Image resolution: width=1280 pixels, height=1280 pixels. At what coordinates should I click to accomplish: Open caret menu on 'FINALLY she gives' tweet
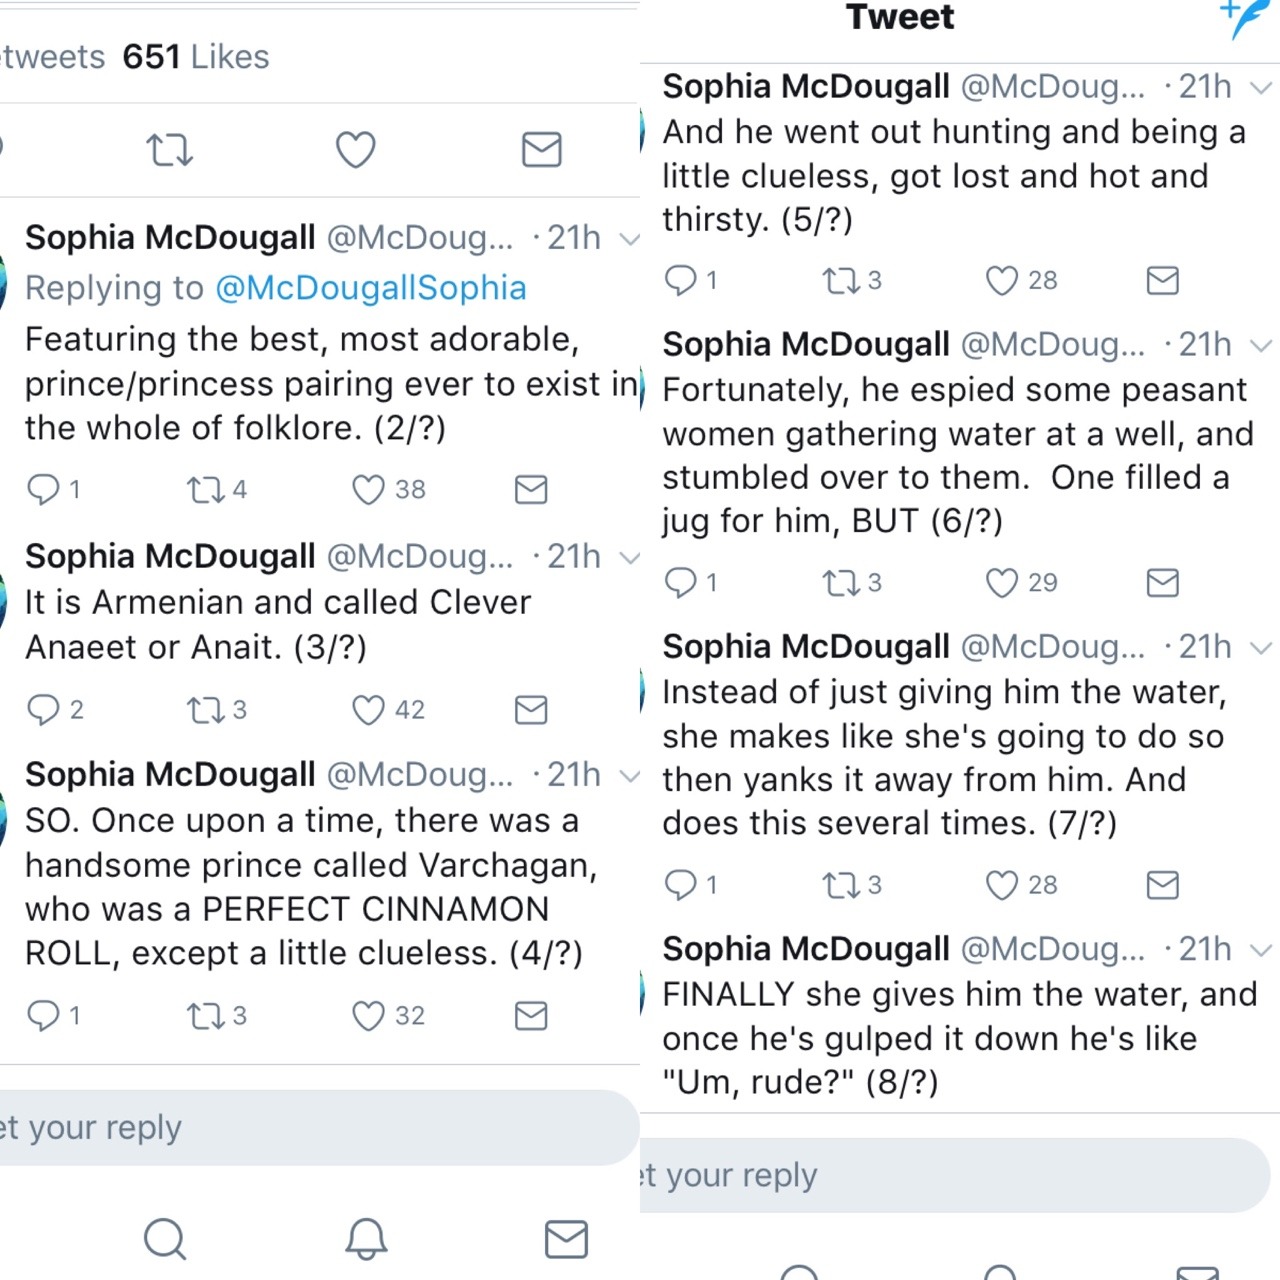click(1261, 950)
